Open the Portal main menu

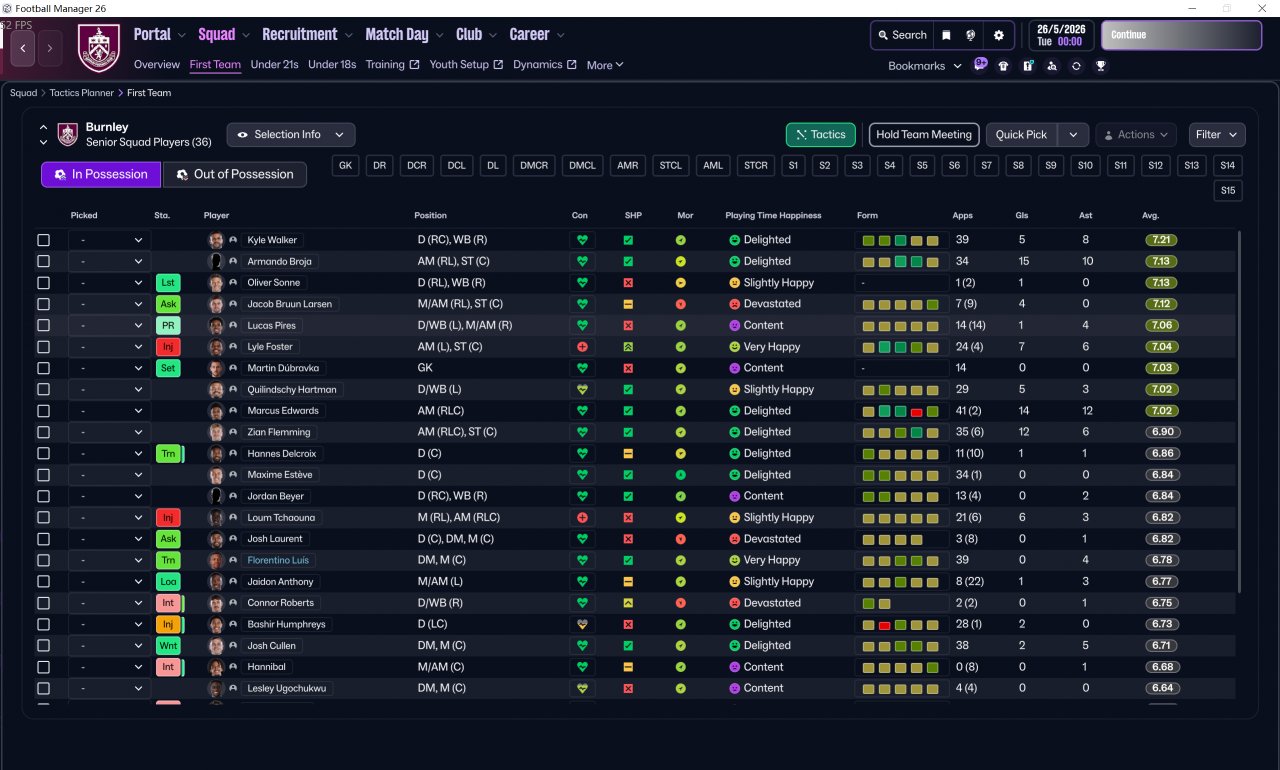click(160, 35)
